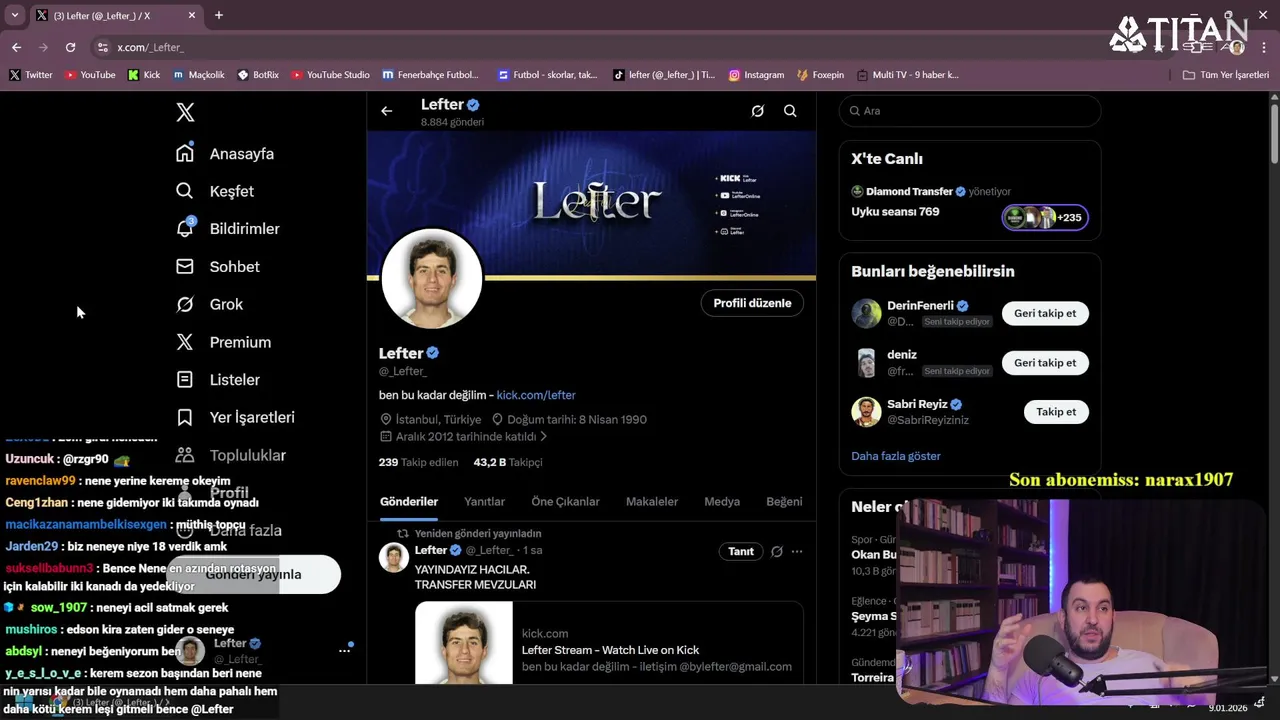Viewport: 1280px width, 720px height.
Task: Switch to the Öne Çıkanlar tab
Action: [565, 502]
